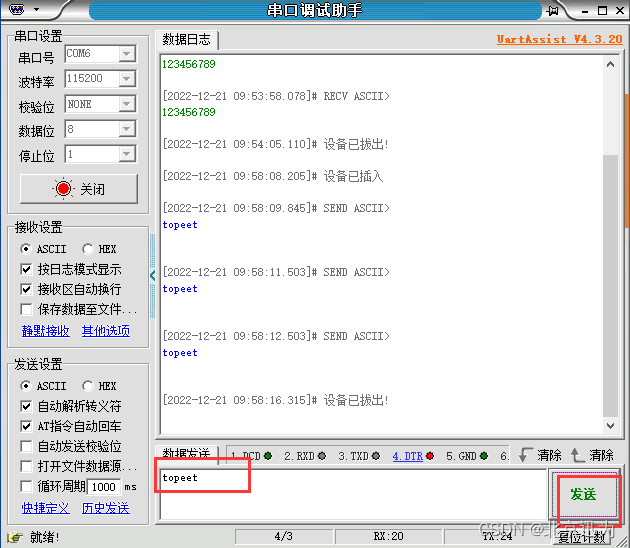This screenshot has height=548, width=630.
Task: Open UartAssist V4.3.20 version link
Action: (x=559, y=39)
